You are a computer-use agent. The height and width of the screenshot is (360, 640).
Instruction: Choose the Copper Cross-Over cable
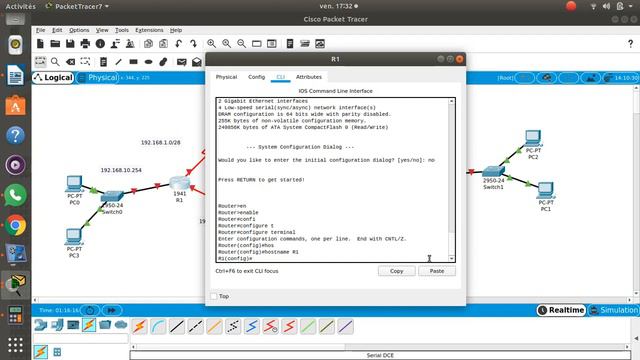(x=196, y=327)
